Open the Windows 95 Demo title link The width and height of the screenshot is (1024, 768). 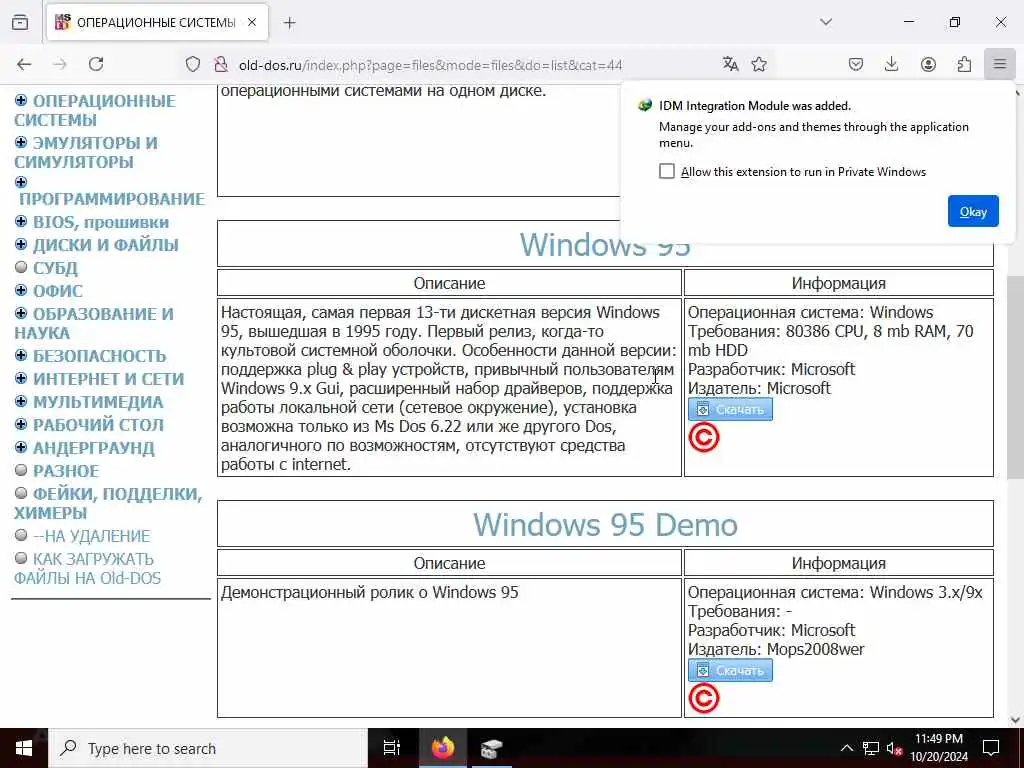pos(605,524)
